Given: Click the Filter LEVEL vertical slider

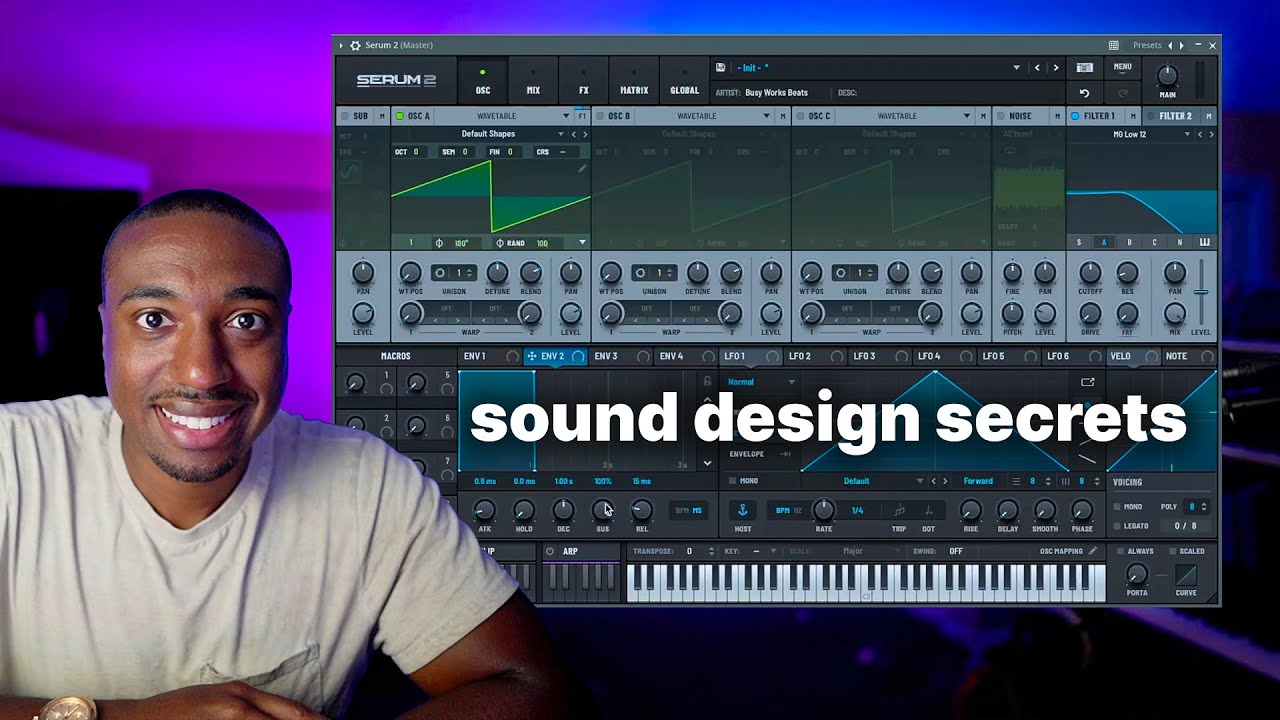Looking at the screenshot, I should (1201, 292).
